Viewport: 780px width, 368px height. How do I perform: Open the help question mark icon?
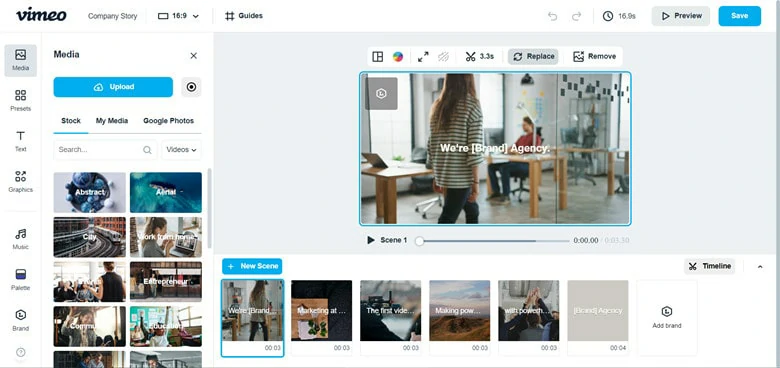point(20,352)
